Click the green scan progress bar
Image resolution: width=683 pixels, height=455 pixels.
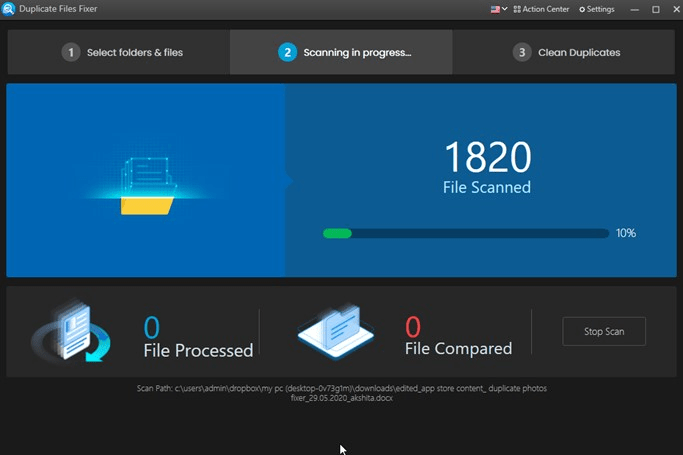[x=466, y=233]
